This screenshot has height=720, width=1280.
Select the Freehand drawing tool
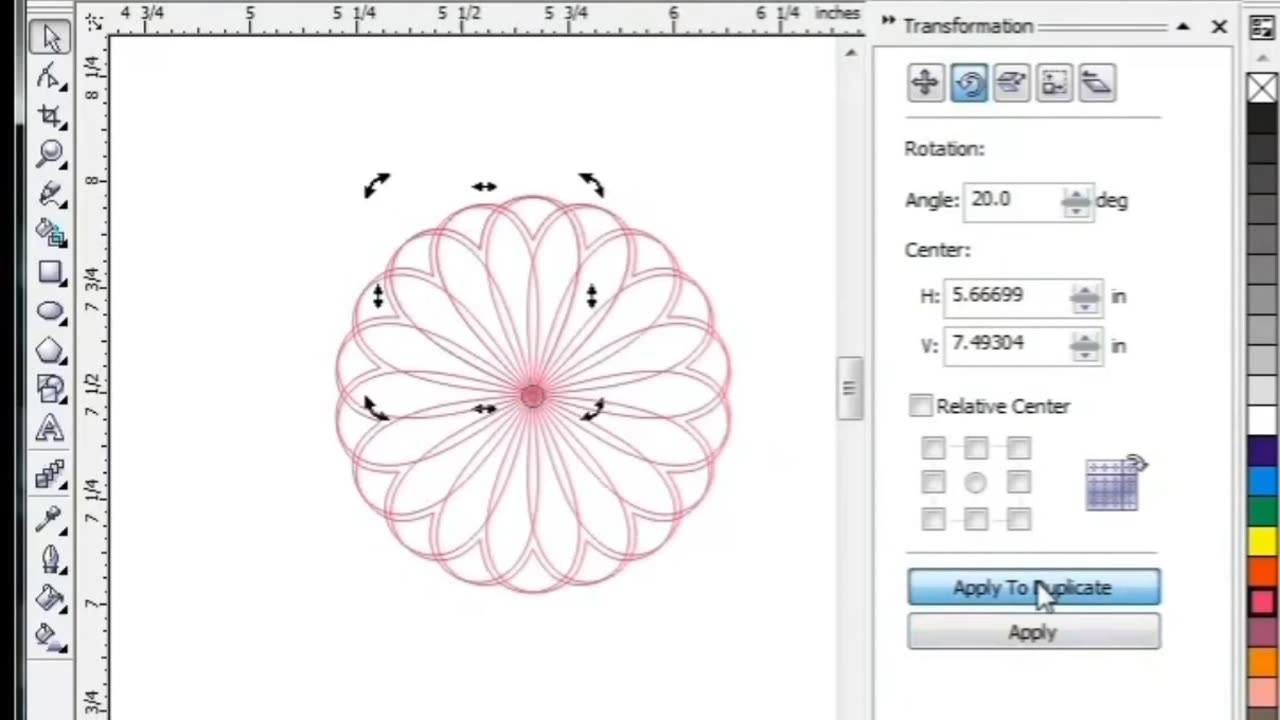50,194
